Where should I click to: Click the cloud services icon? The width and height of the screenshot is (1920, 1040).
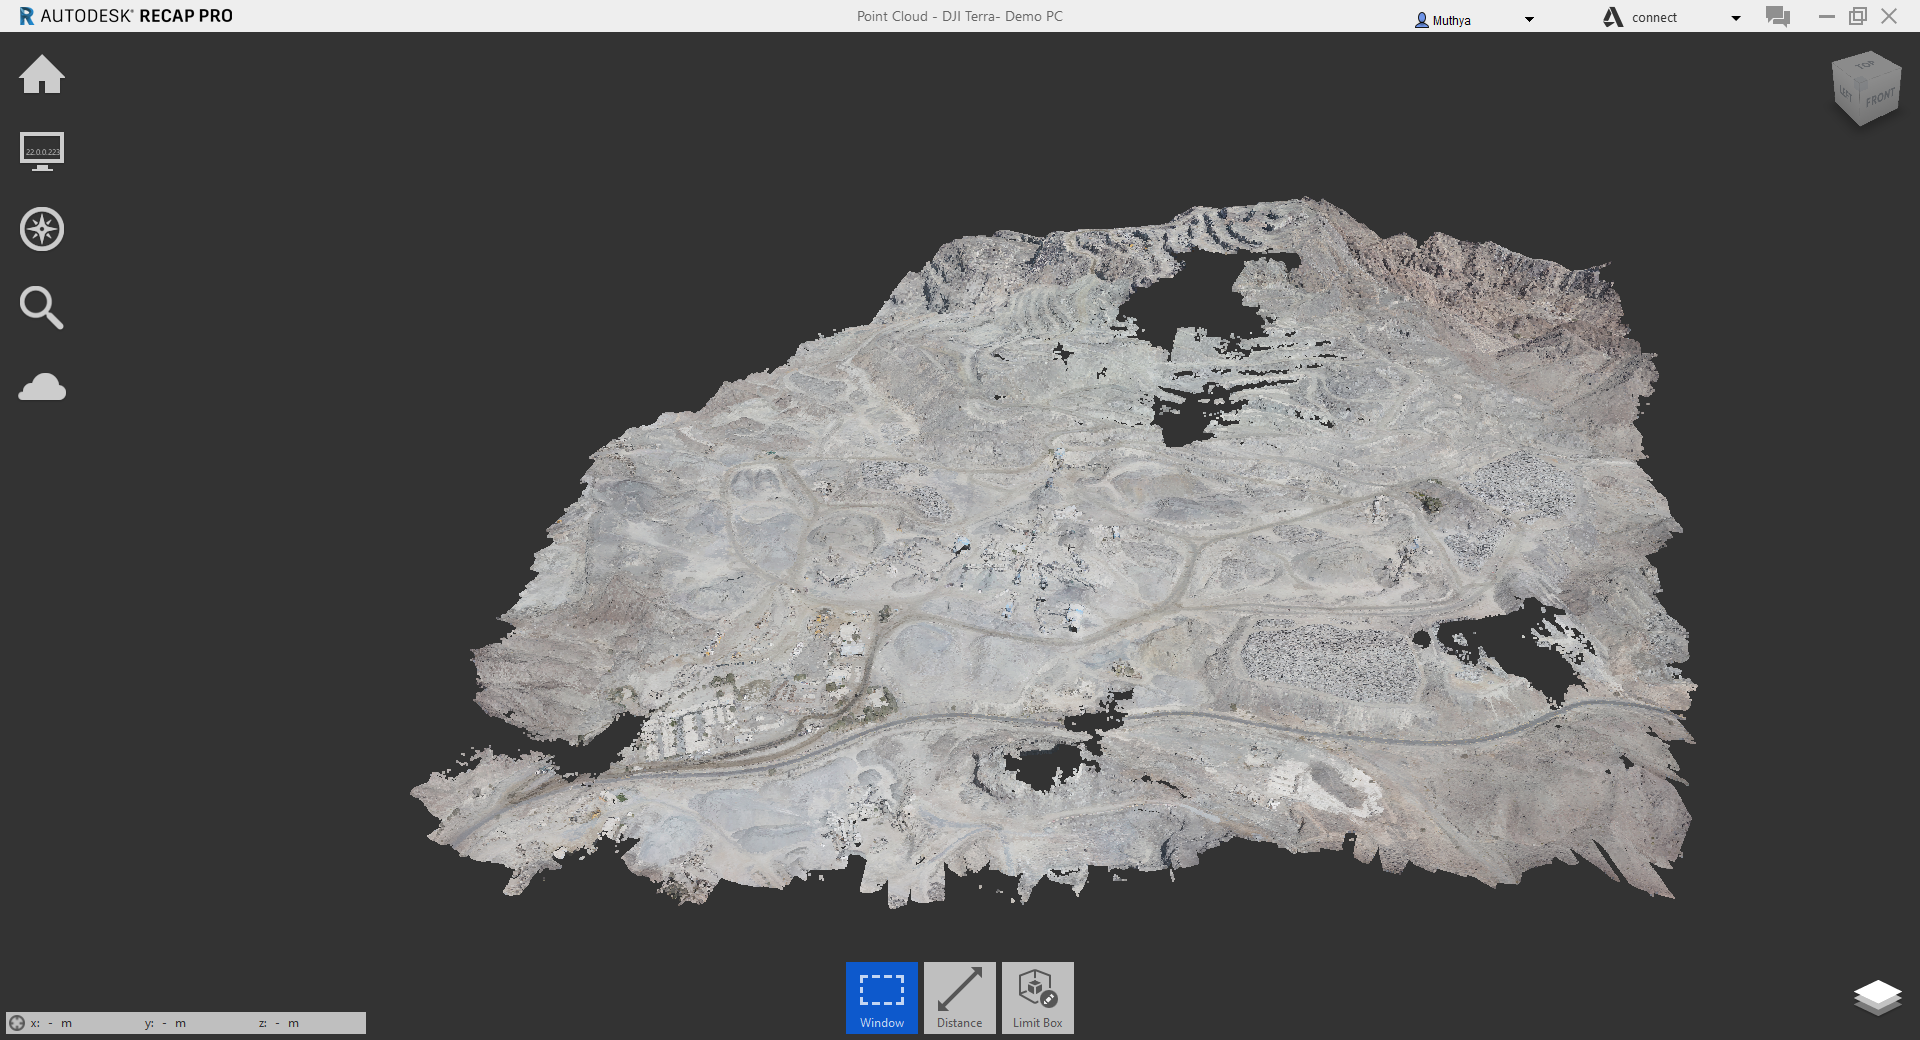pyautogui.click(x=41, y=387)
